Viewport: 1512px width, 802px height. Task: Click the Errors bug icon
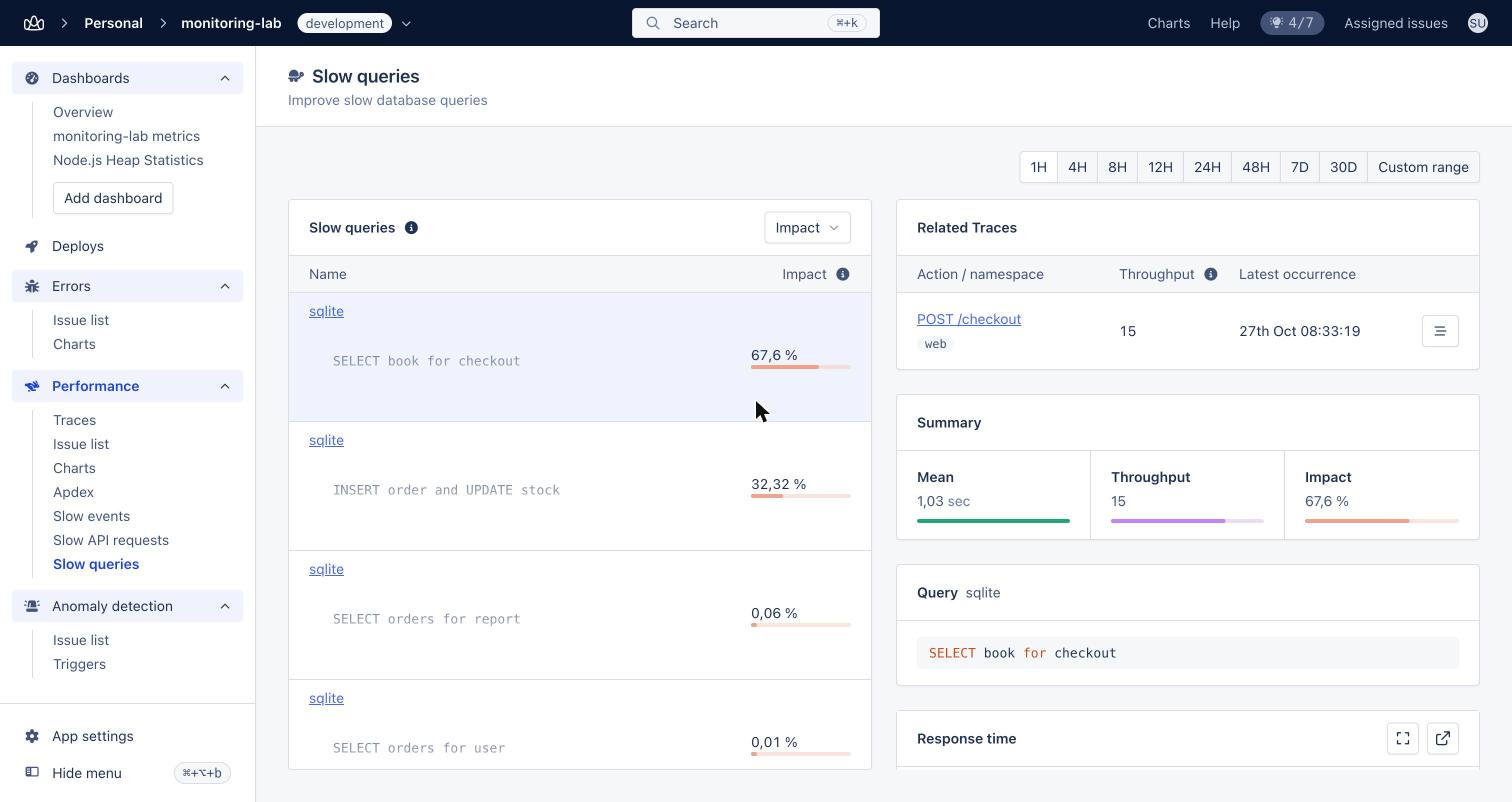click(x=32, y=286)
